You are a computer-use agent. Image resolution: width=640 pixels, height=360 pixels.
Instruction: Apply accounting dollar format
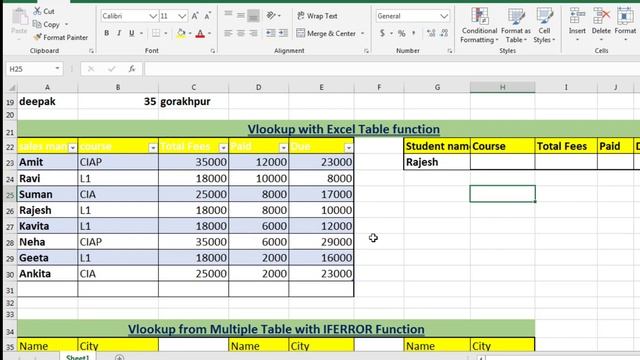coord(382,33)
